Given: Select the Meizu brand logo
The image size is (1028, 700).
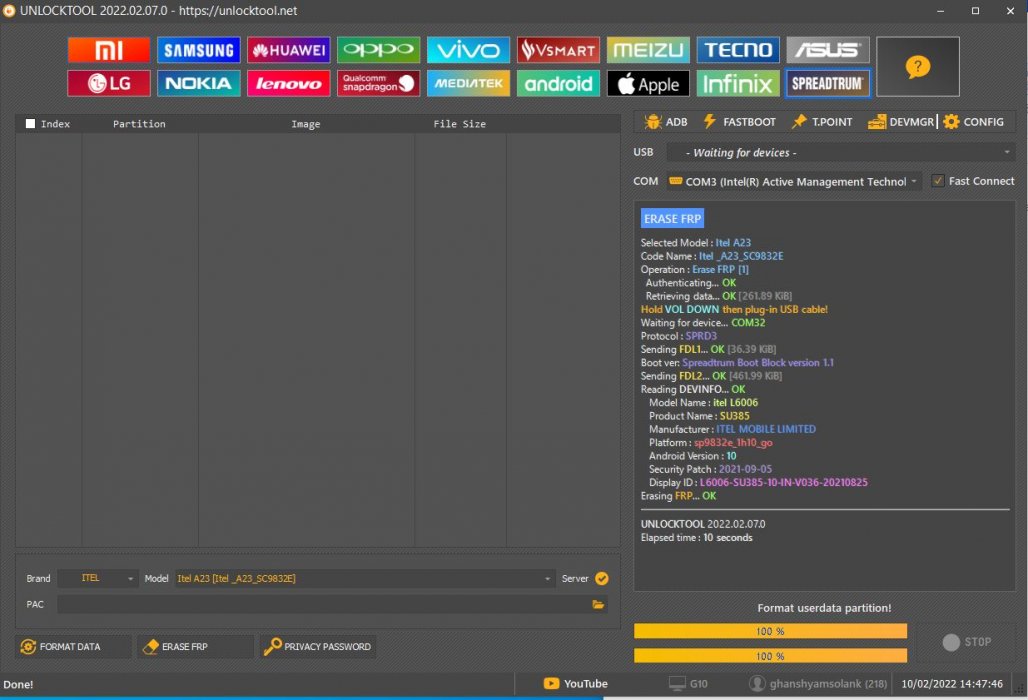Looking at the screenshot, I should (x=648, y=50).
